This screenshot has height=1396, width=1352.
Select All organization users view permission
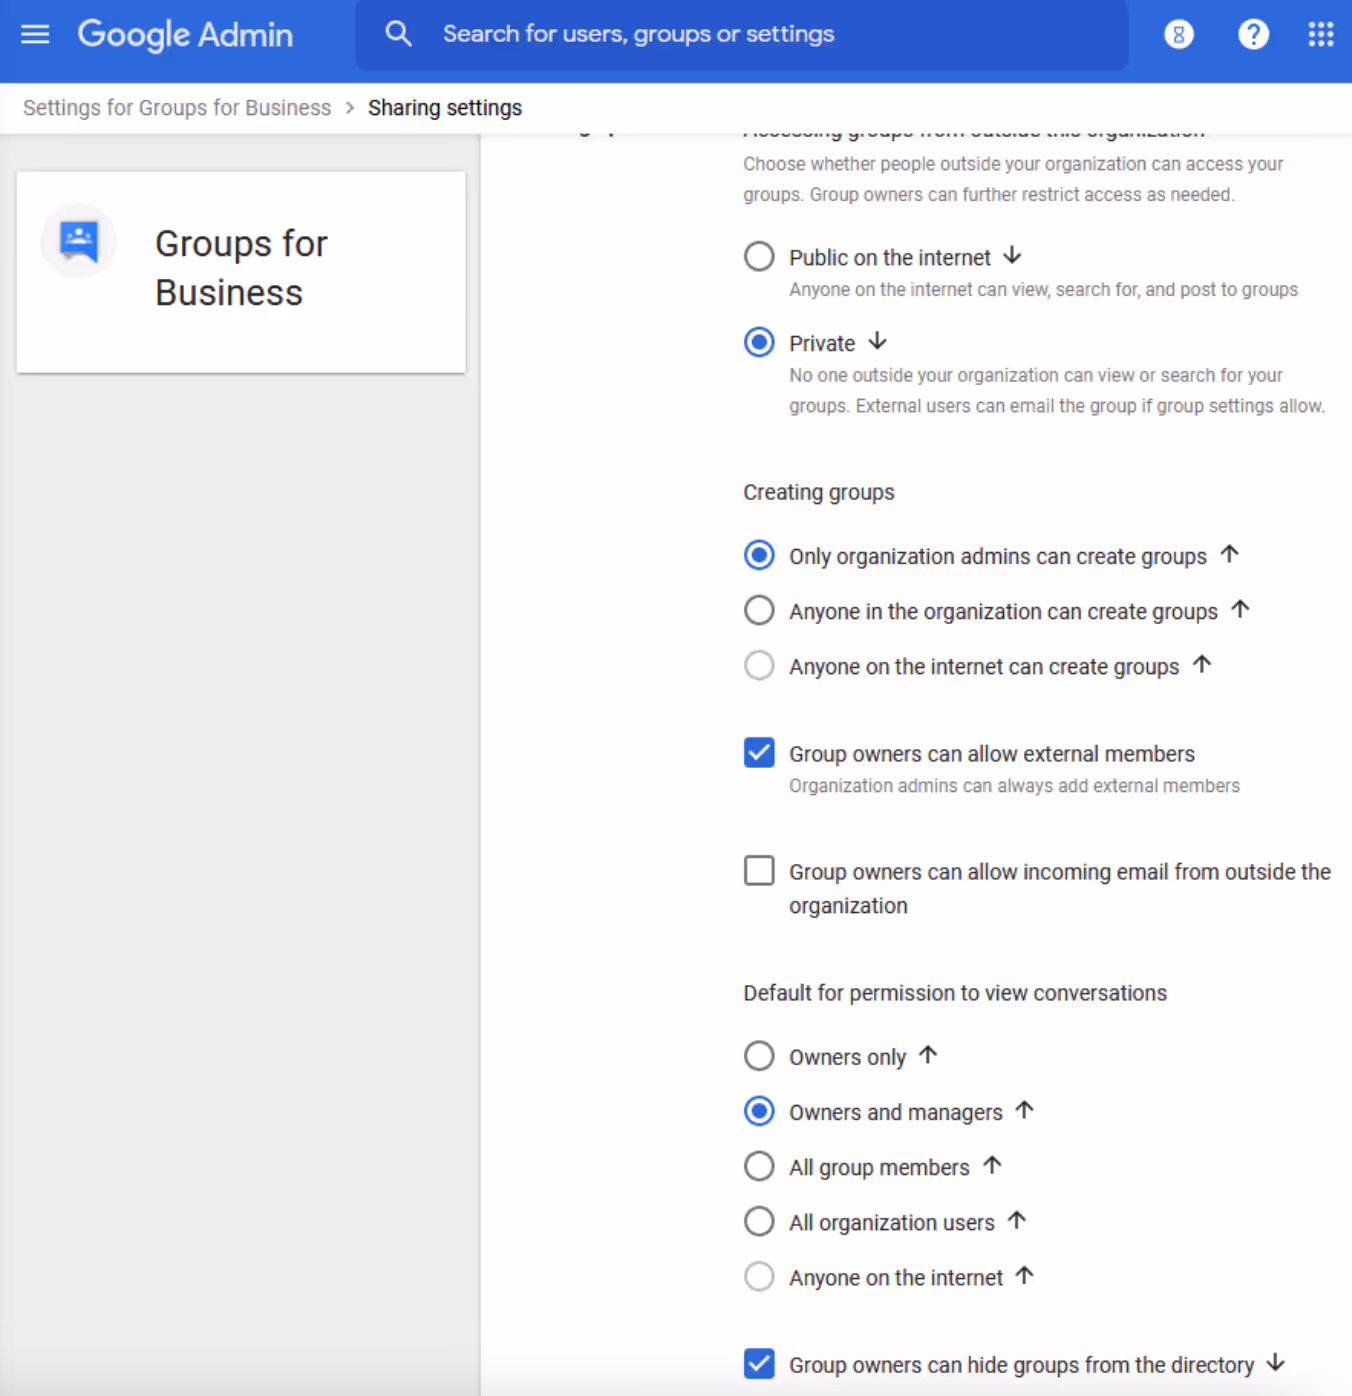tap(759, 1221)
